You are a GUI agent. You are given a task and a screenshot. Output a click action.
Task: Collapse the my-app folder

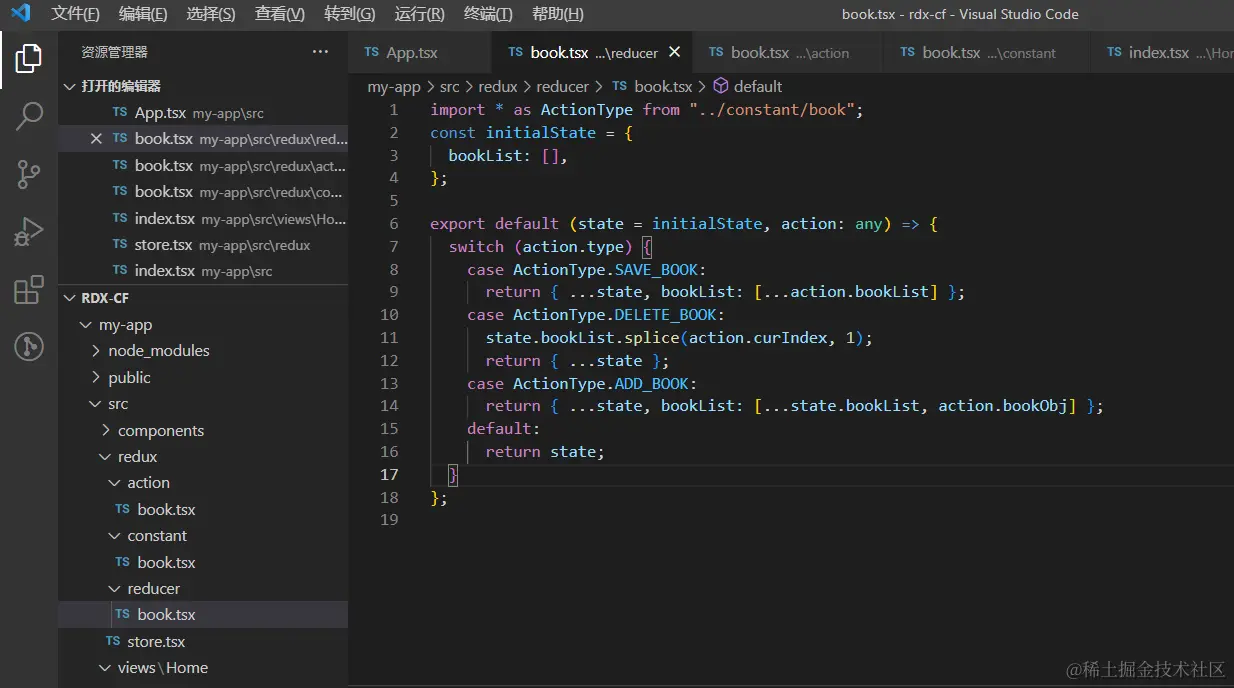coord(85,325)
